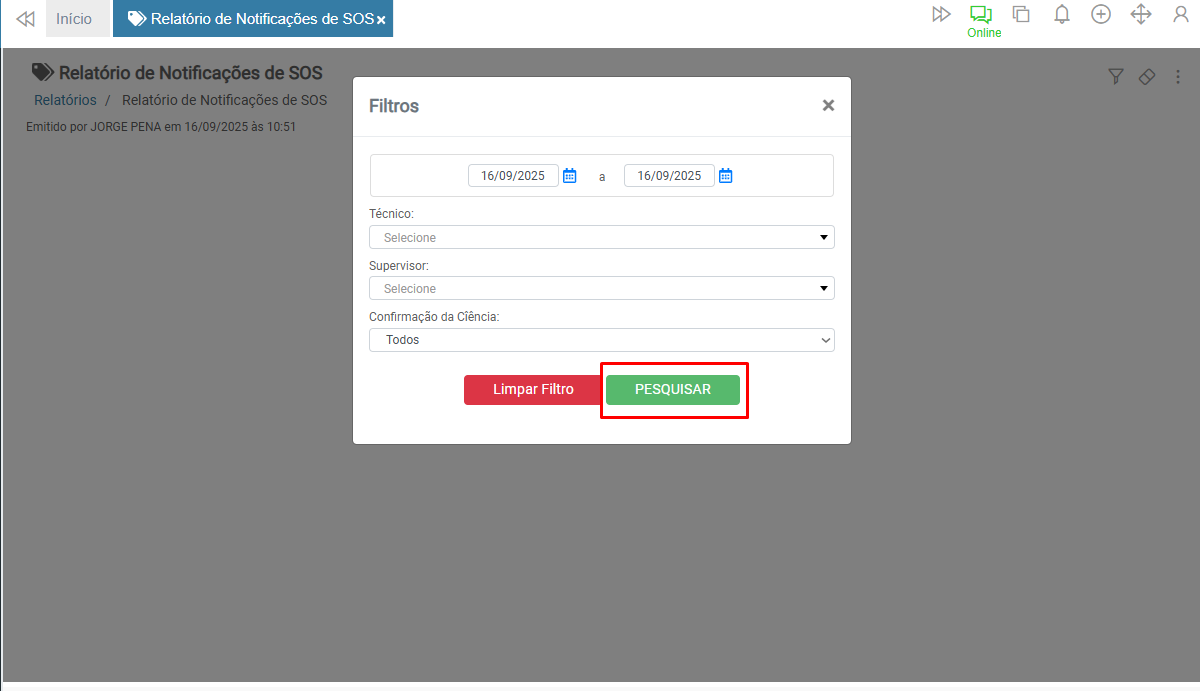The height and width of the screenshot is (691, 1200).
Task: Click the plus circle add icon
Action: pyautogui.click(x=1101, y=14)
